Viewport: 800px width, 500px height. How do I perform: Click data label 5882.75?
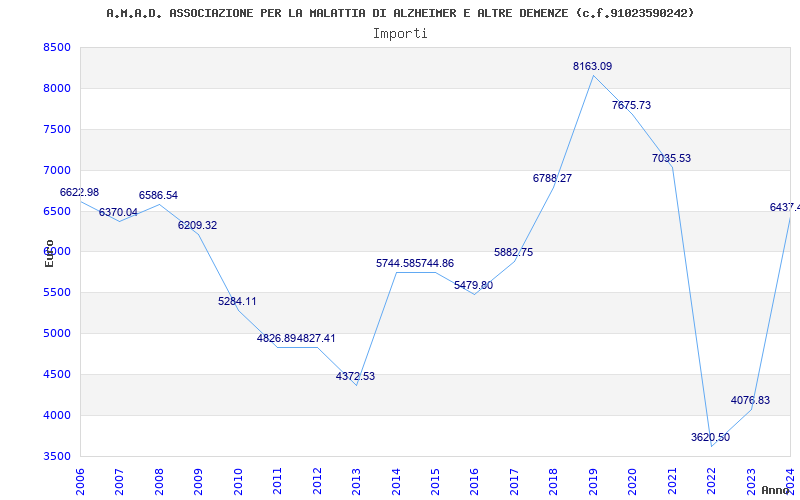pos(513,252)
